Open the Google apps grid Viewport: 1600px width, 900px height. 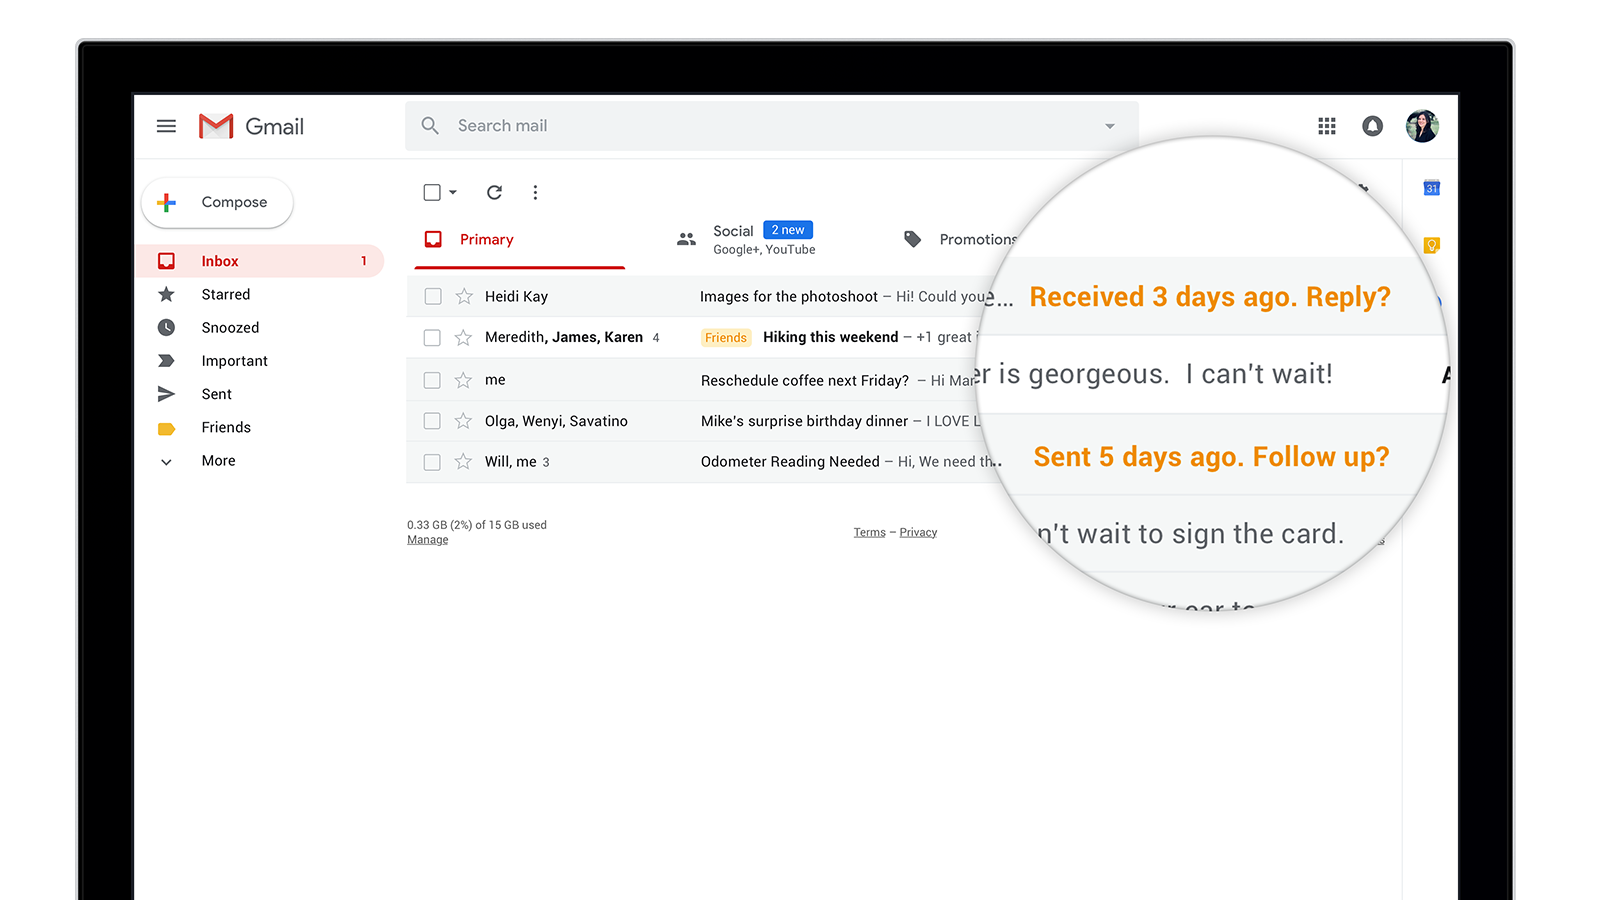pos(1327,126)
